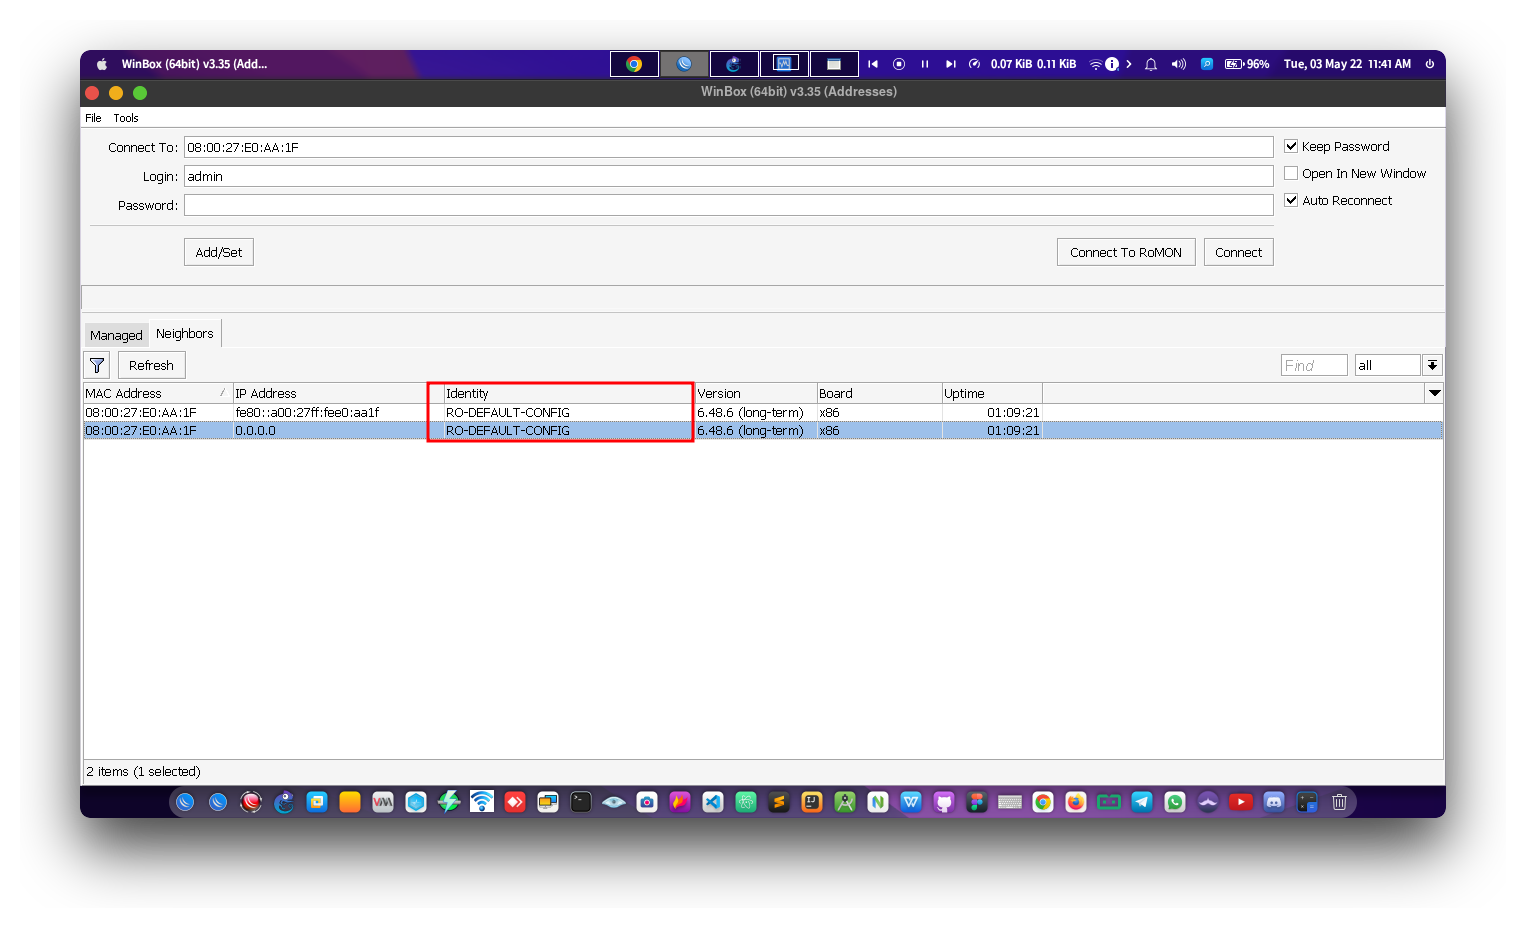This screenshot has height=928, width=1526.
Task: Open VS Code from the dock
Action: pyautogui.click(x=712, y=801)
